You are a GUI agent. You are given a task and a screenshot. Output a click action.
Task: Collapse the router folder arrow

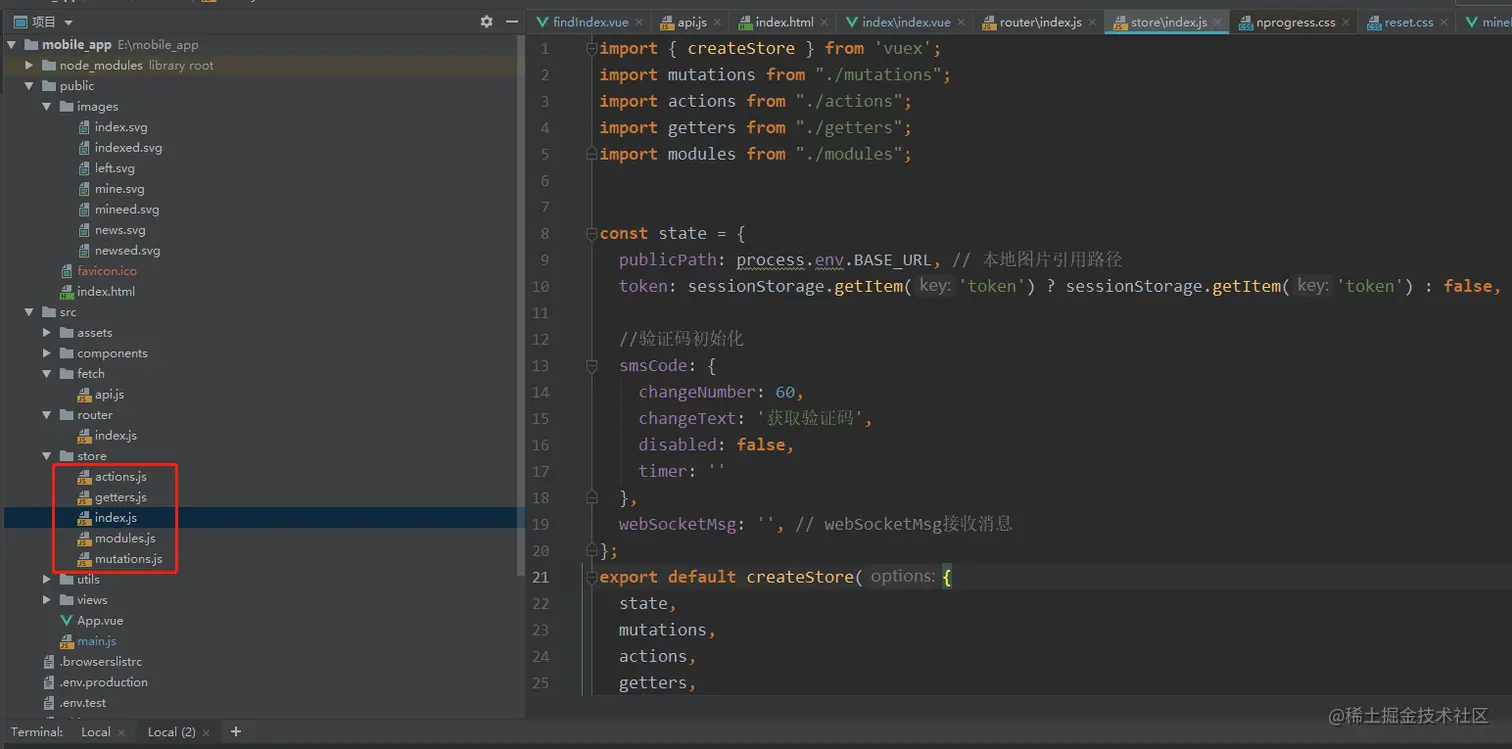pyautogui.click(x=47, y=415)
